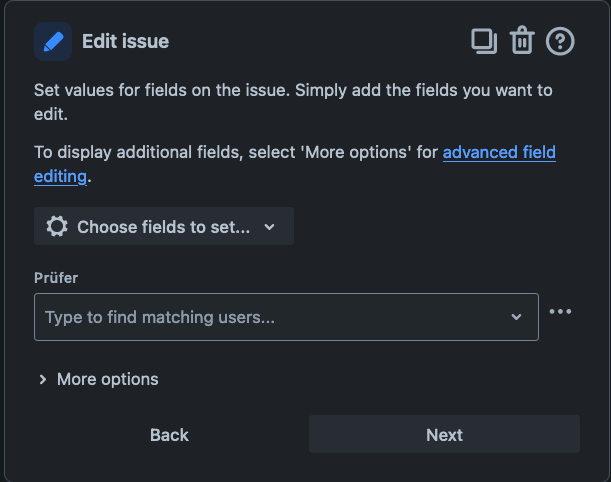Click the gear icon beside Choose fields
The image size is (611, 482).
pyautogui.click(x=57, y=227)
